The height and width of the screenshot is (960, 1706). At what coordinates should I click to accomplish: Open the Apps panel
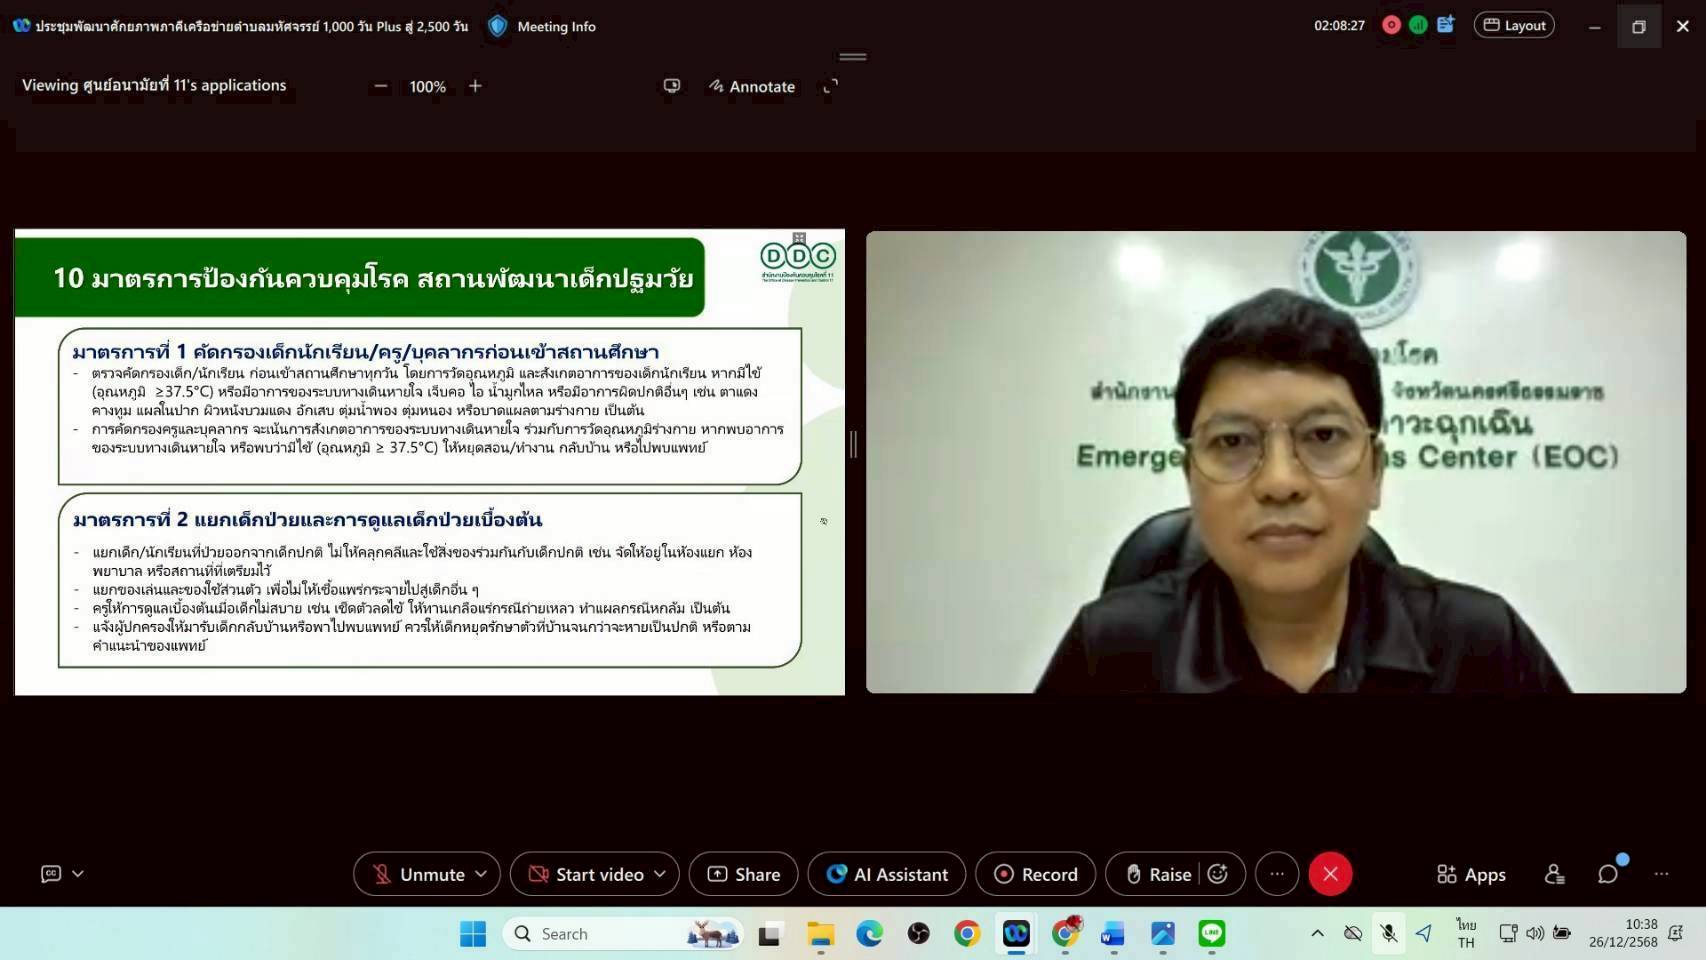[x=1471, y=874]
